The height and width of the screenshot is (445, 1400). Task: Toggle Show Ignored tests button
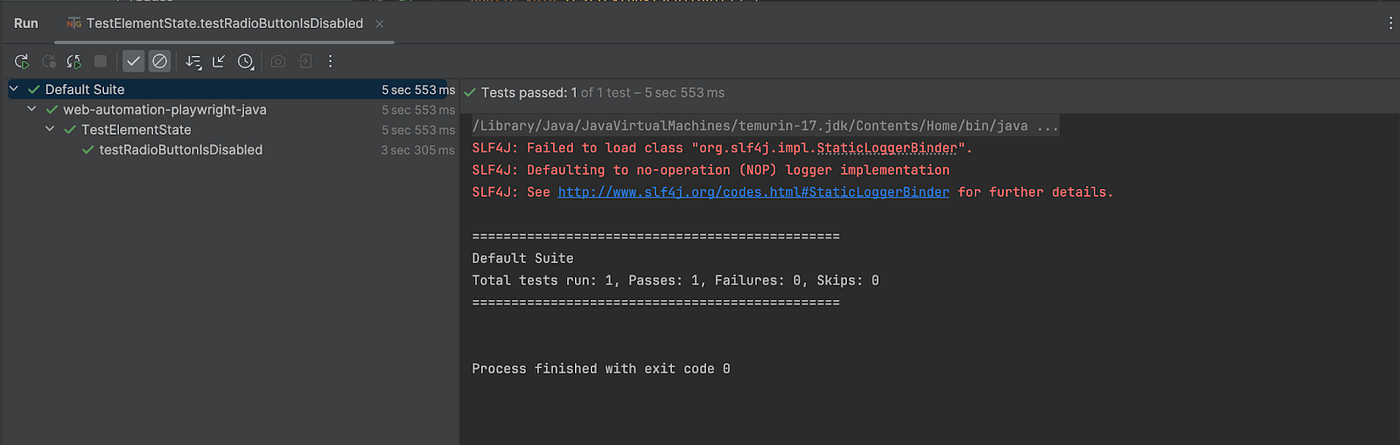click(x=159, y=62)
